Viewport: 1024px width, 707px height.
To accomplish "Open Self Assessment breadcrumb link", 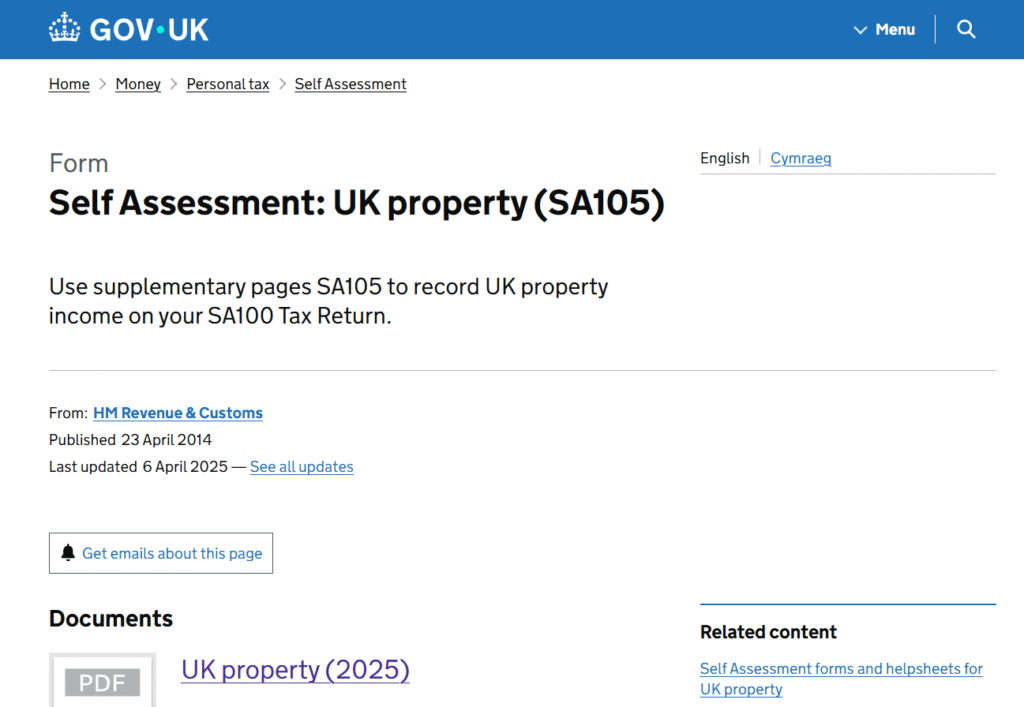I will [x=350, y=84].
